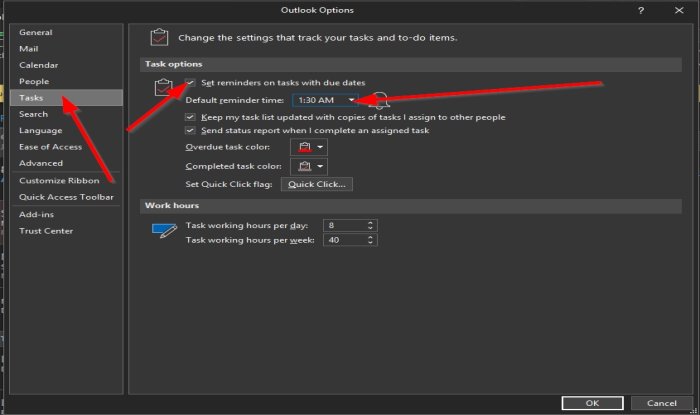Open the Add-ins category
This screenshot has height=415, width=700.
click(x=37, y=215)
